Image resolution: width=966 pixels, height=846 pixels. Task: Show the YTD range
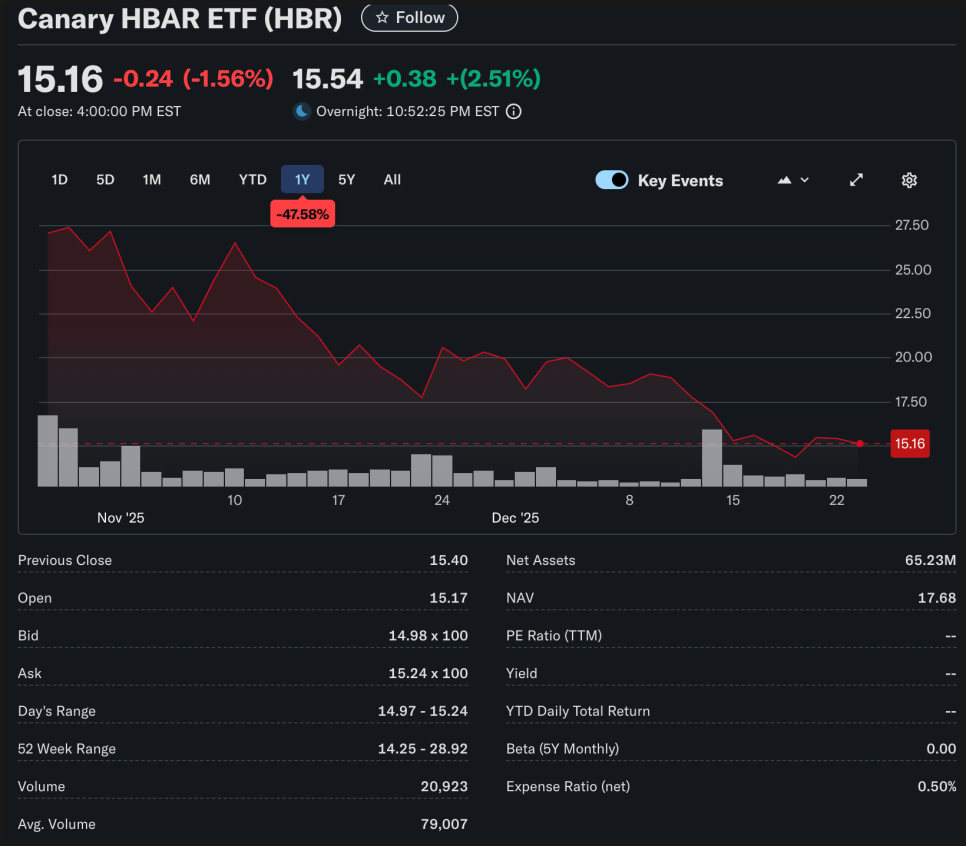click(252, 180)
